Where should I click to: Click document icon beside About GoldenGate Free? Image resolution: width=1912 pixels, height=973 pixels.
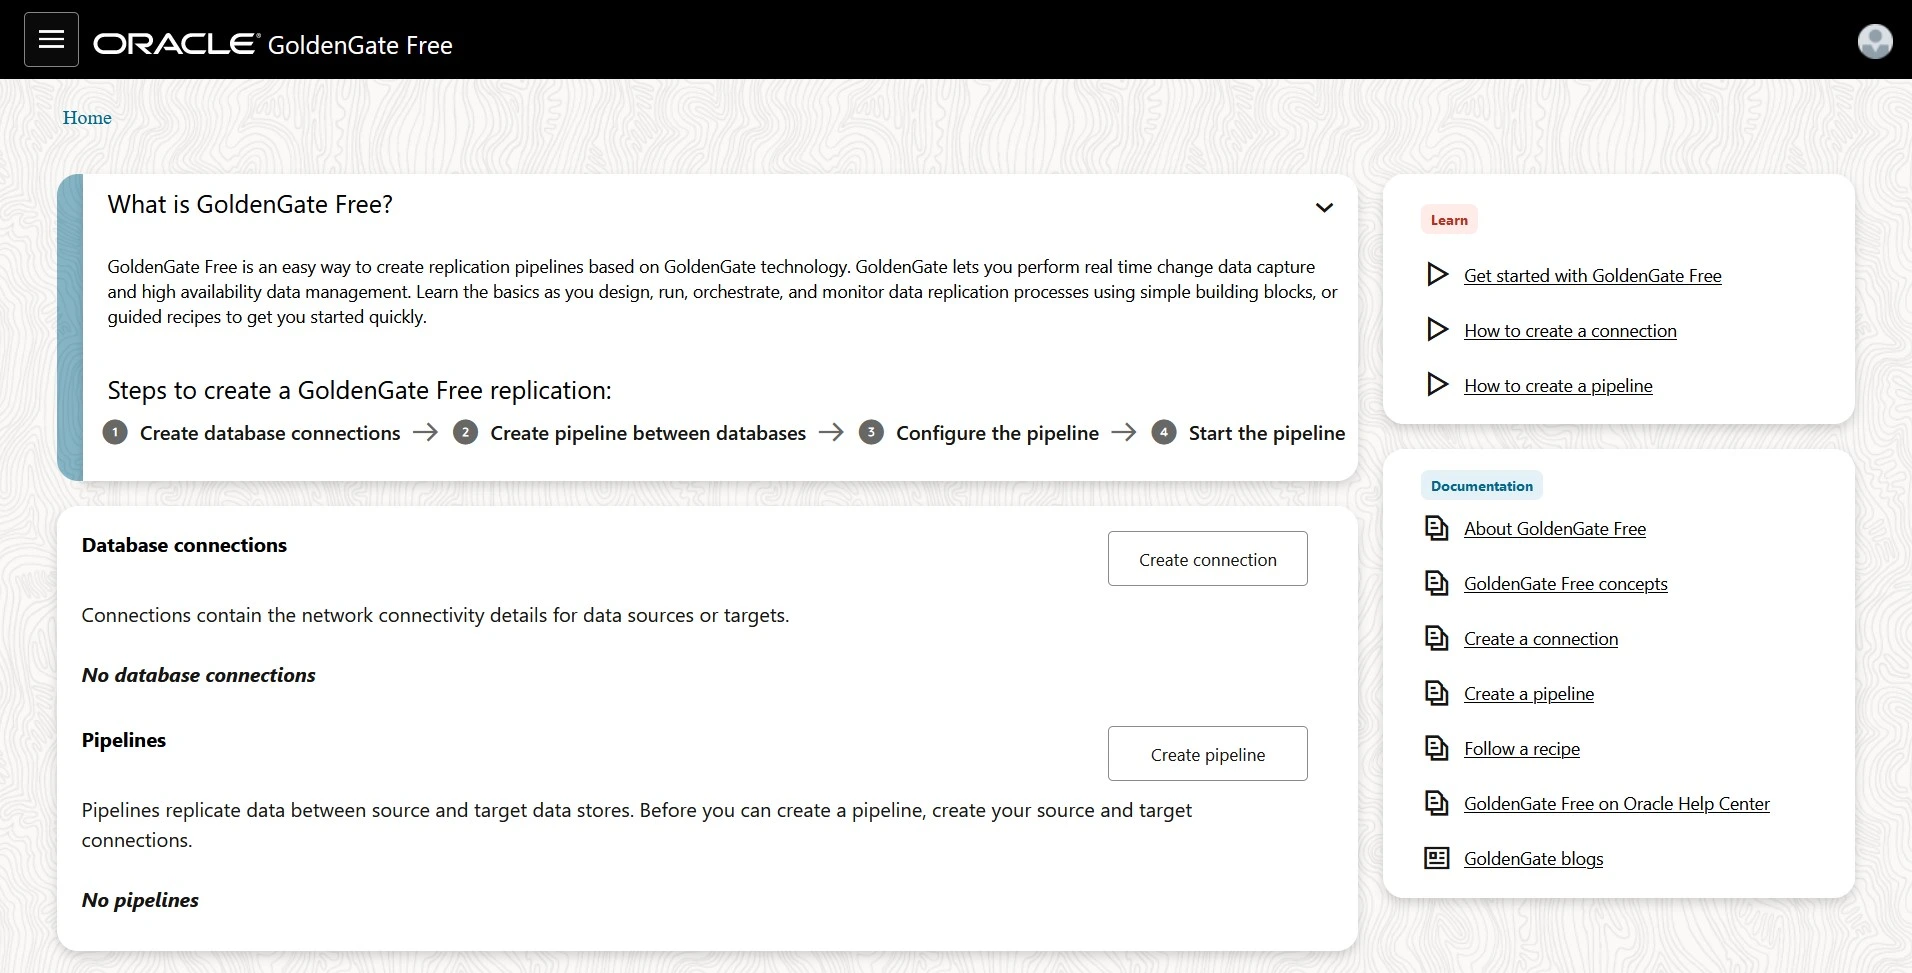[x=1436, y=528]
